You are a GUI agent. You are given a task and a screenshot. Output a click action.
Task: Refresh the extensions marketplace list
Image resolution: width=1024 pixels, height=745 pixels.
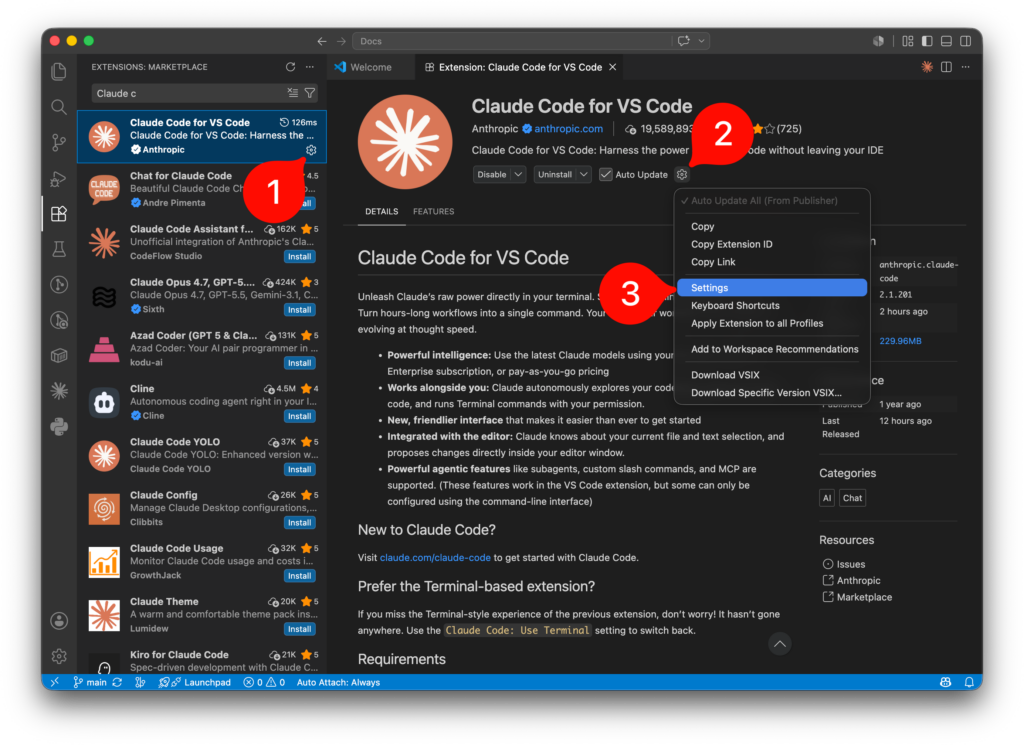(x=290, y=67)
